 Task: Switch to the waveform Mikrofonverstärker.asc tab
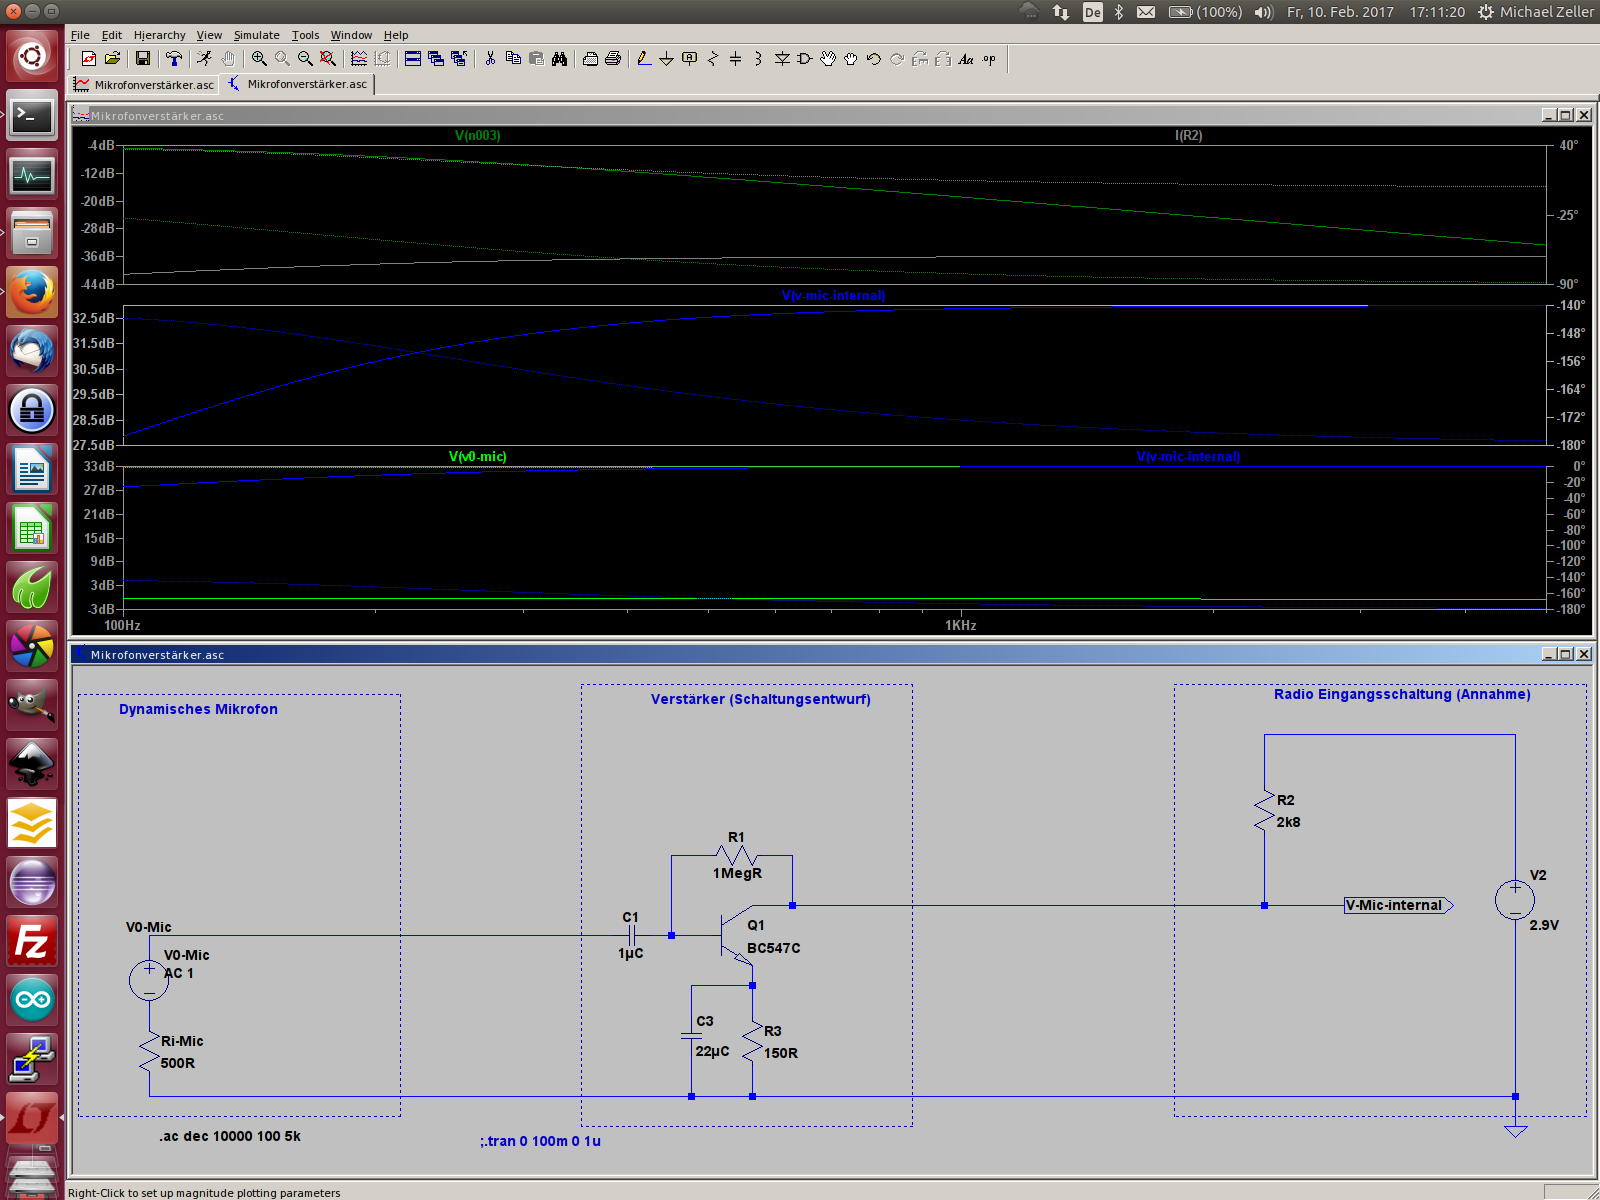click(x=144, y=85)
